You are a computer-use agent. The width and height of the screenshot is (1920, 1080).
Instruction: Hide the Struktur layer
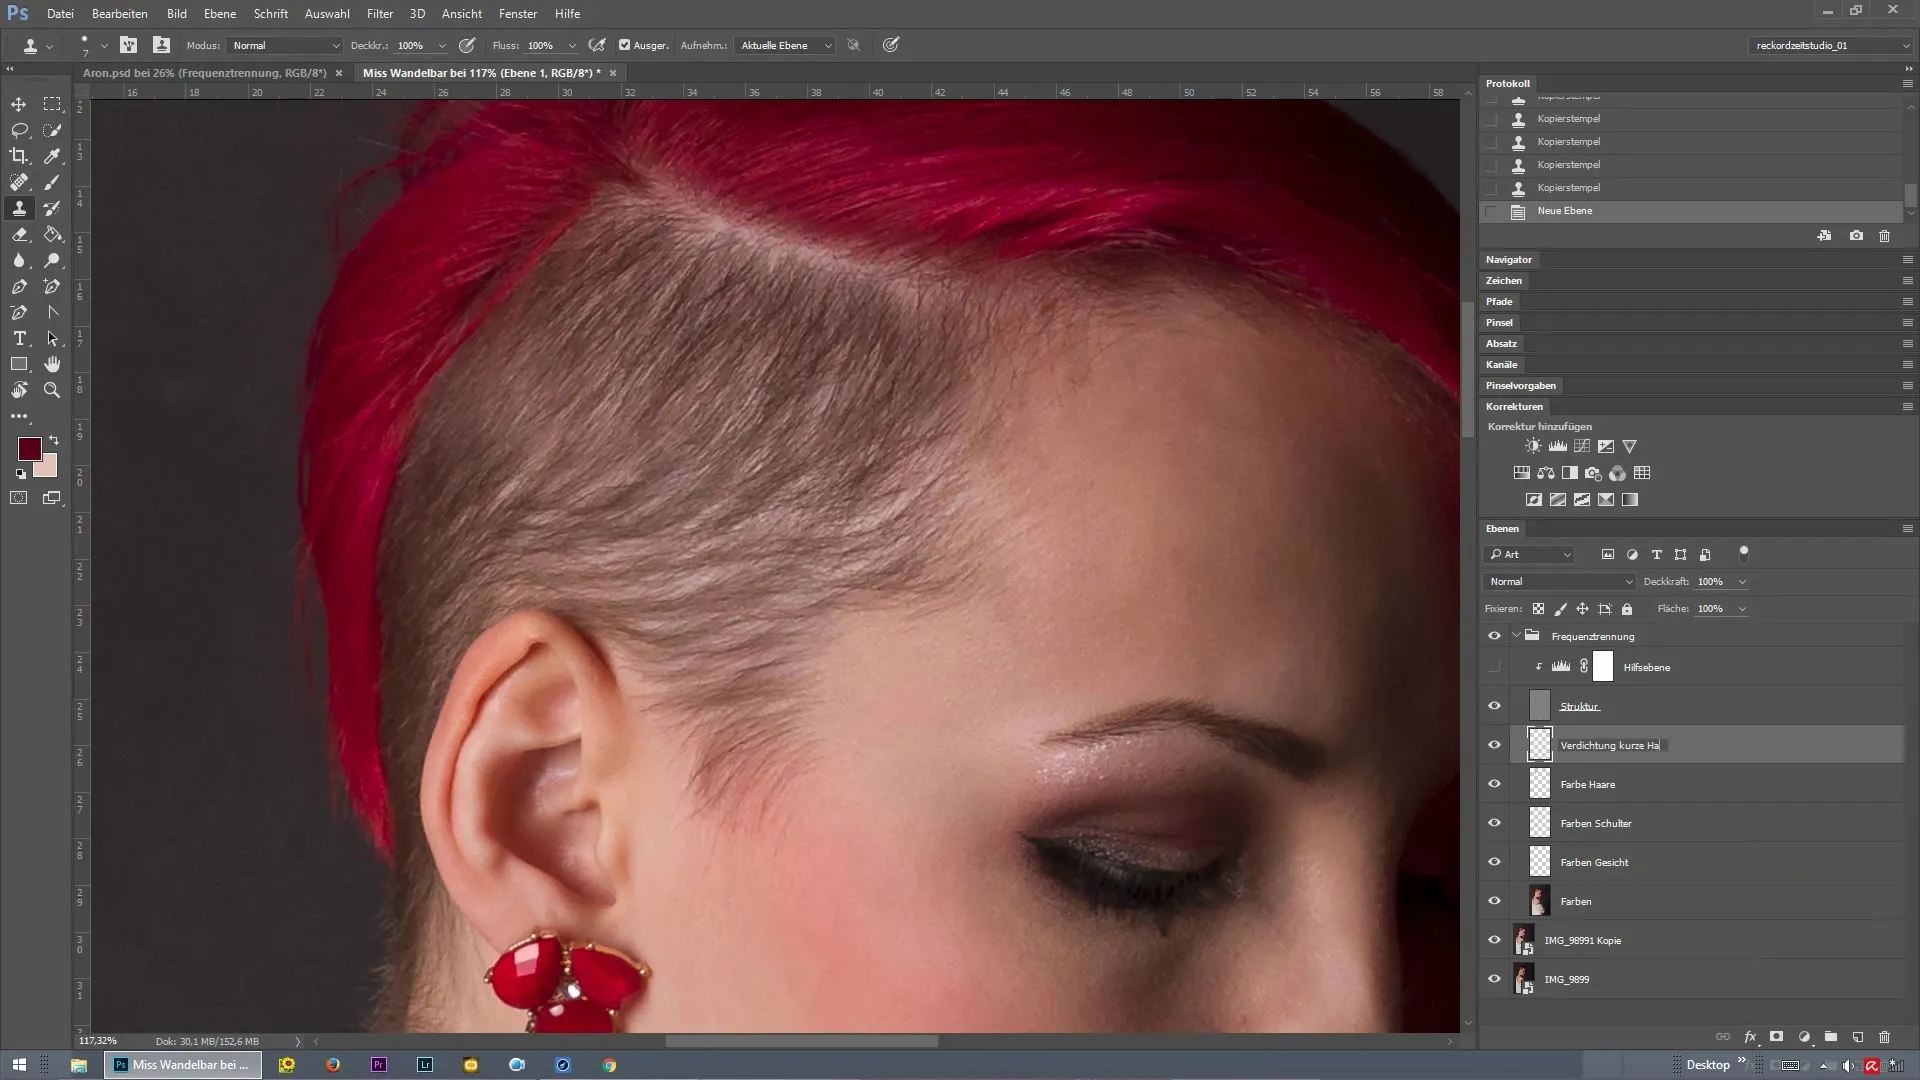coord(1494,706)
